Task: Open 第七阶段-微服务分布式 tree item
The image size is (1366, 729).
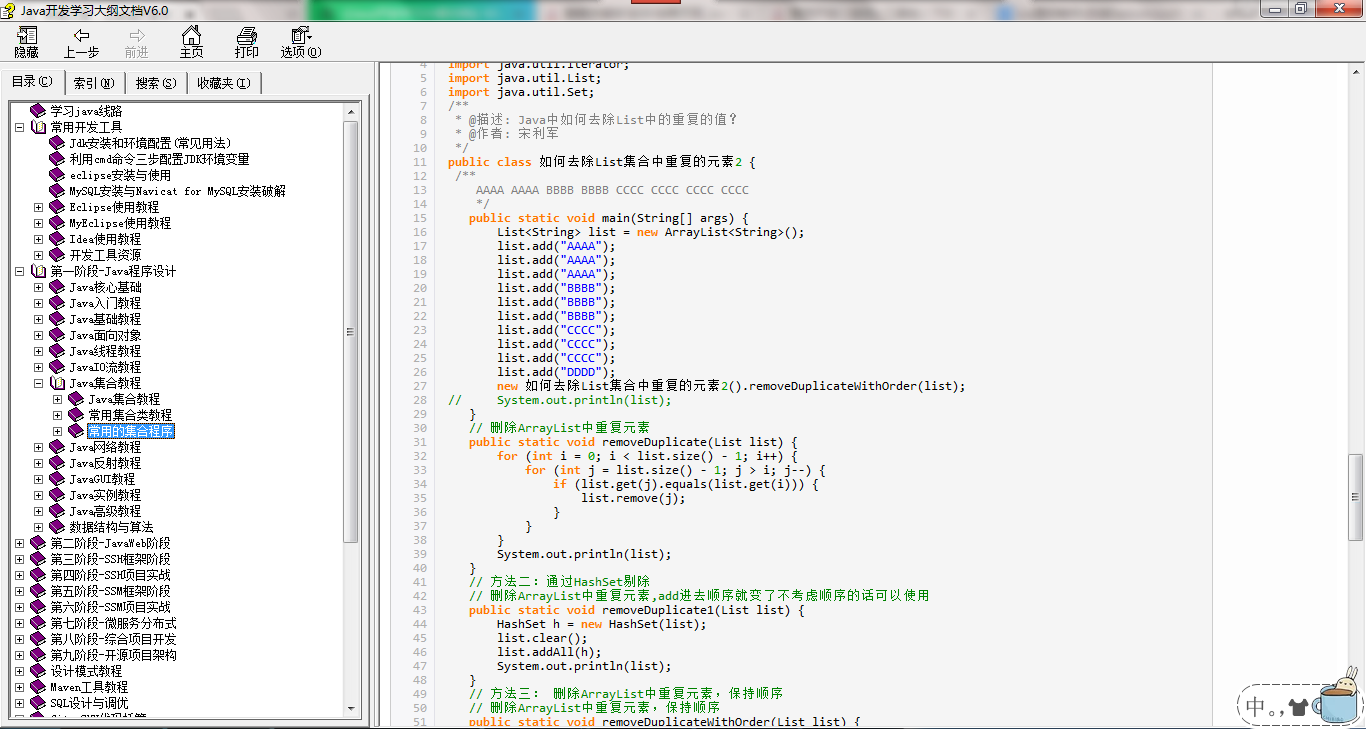Action: click(113, 623)
